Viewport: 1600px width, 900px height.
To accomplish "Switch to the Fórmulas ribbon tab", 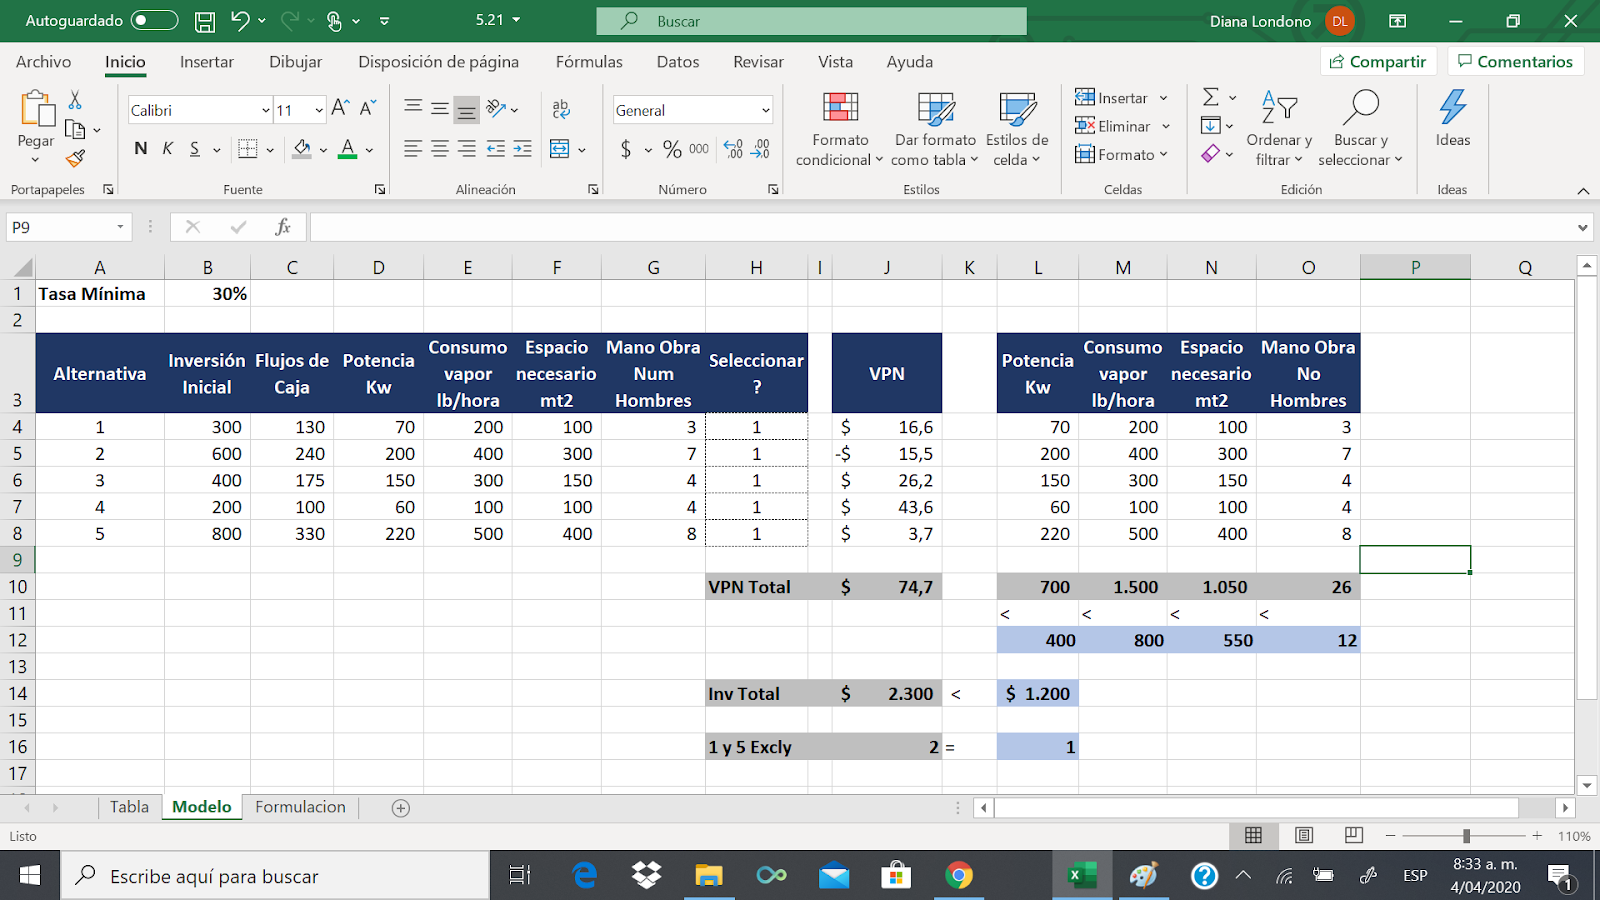I will click(589, 62).
